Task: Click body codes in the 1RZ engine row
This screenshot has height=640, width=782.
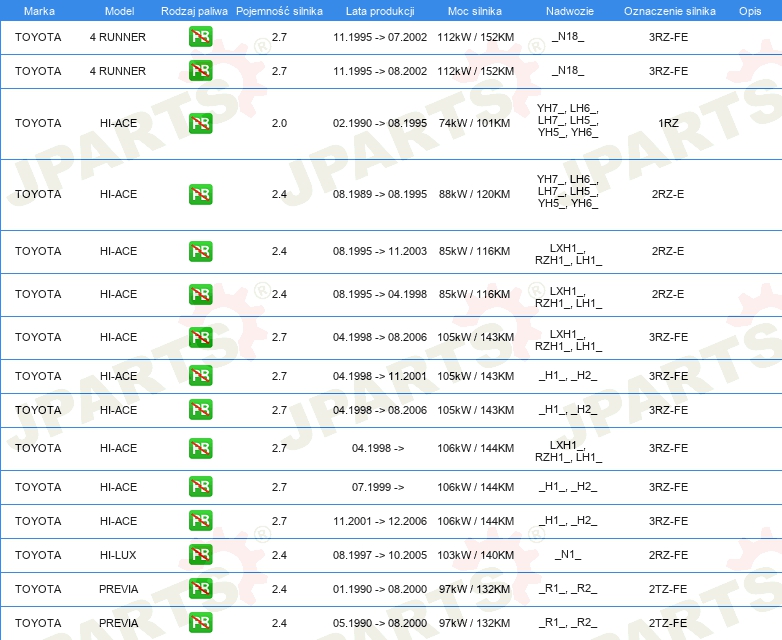Action: pos(568,120)
